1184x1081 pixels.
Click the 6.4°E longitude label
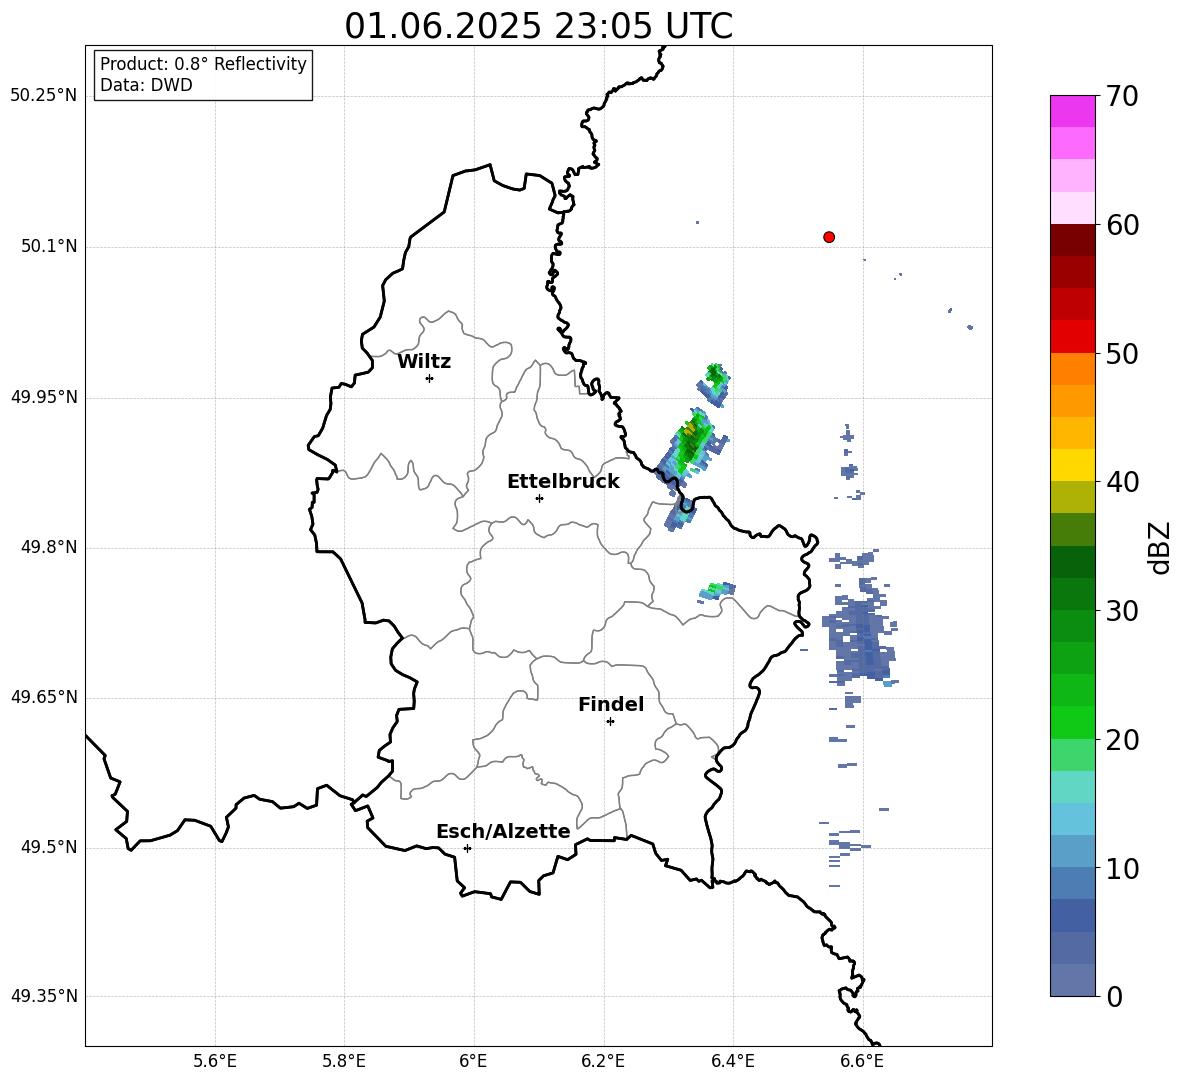point(732,1061)
